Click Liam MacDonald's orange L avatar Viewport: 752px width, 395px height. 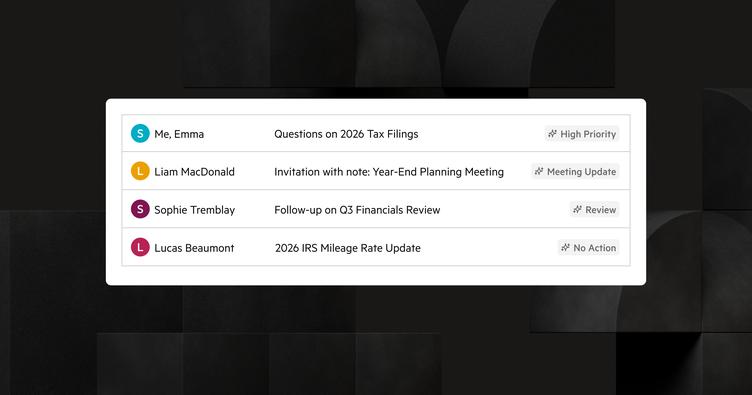click(x=140, y=171)
